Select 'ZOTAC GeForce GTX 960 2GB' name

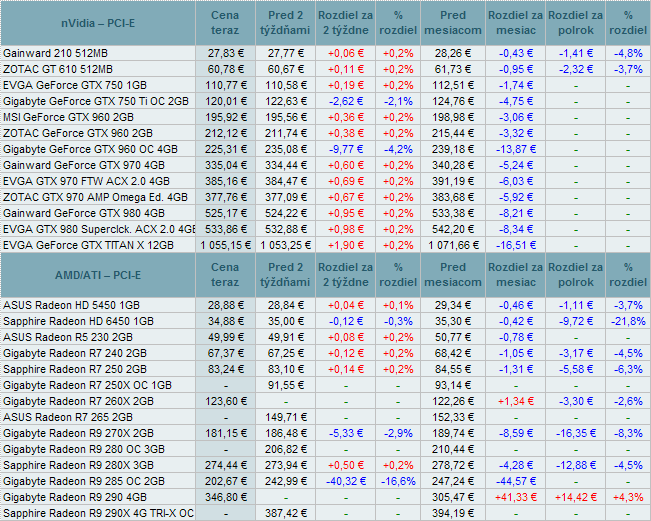click(x=78, y=133)
